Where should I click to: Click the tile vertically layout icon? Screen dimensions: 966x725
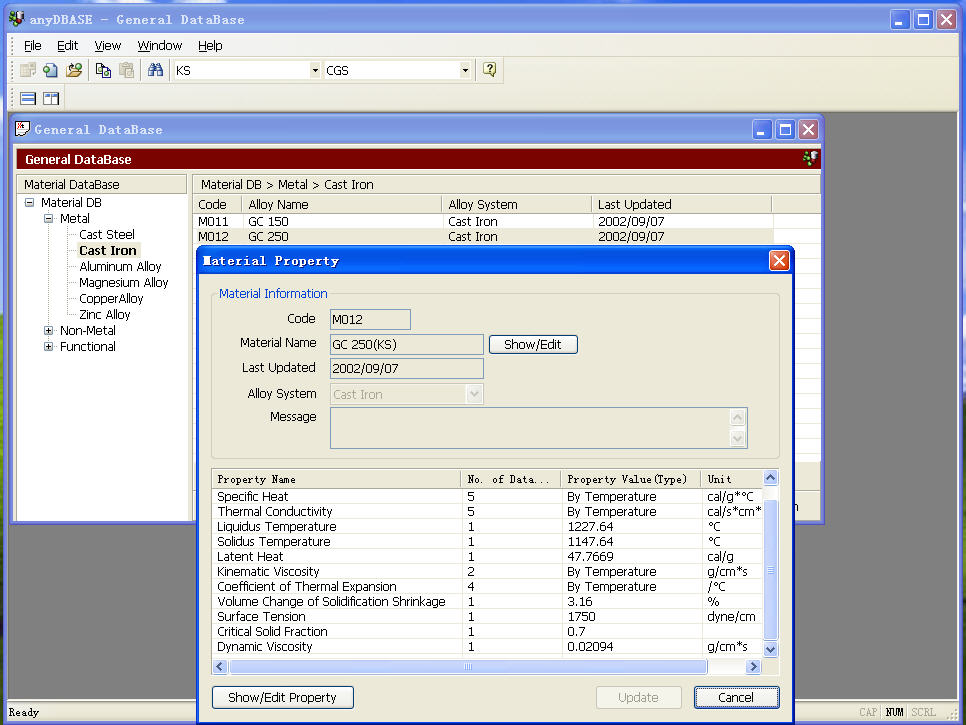pos(51,99)
